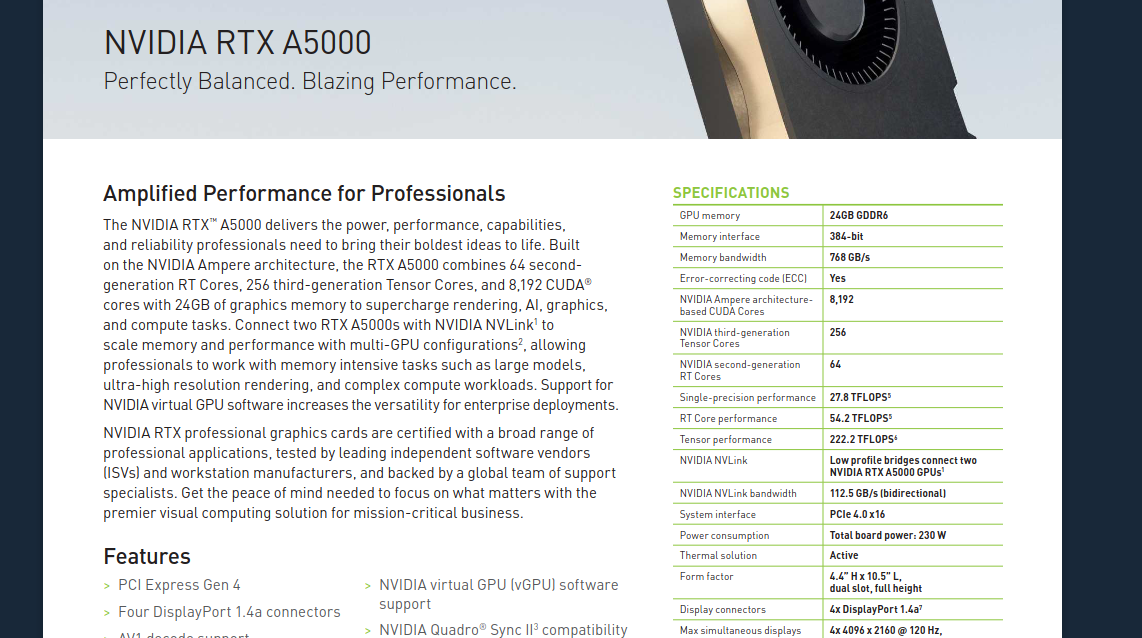
Task: Click 'NVIDIA NVLink bandwidth' label
Action: (738, 494)
